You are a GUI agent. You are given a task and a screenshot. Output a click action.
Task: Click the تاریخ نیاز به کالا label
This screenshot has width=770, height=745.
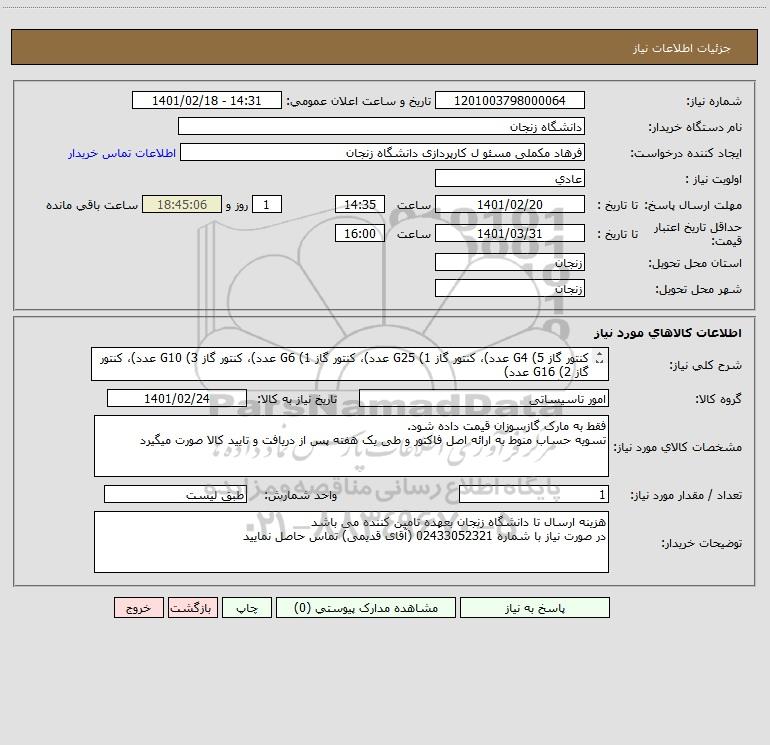[297, 399]
